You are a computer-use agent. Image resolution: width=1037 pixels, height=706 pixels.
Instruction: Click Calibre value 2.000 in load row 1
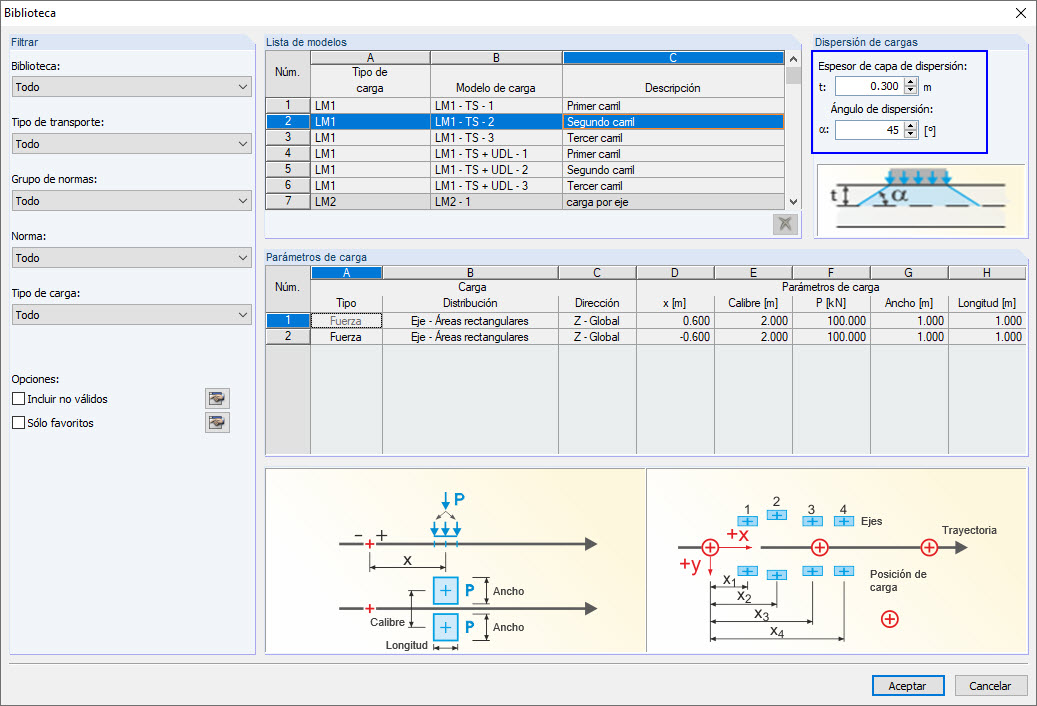(753, 321)
